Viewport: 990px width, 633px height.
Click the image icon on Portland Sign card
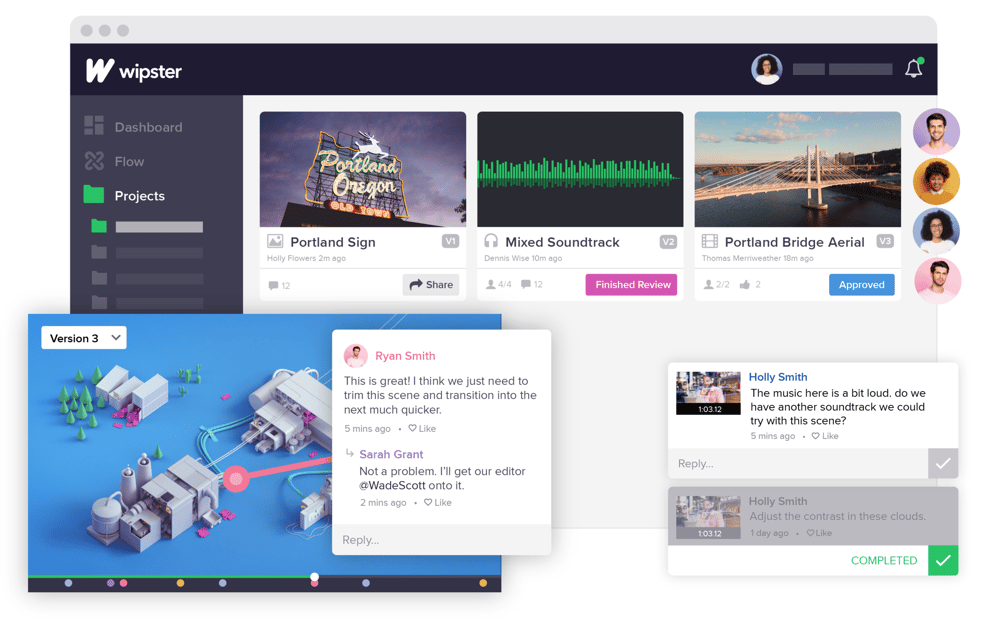pos(273,241)
